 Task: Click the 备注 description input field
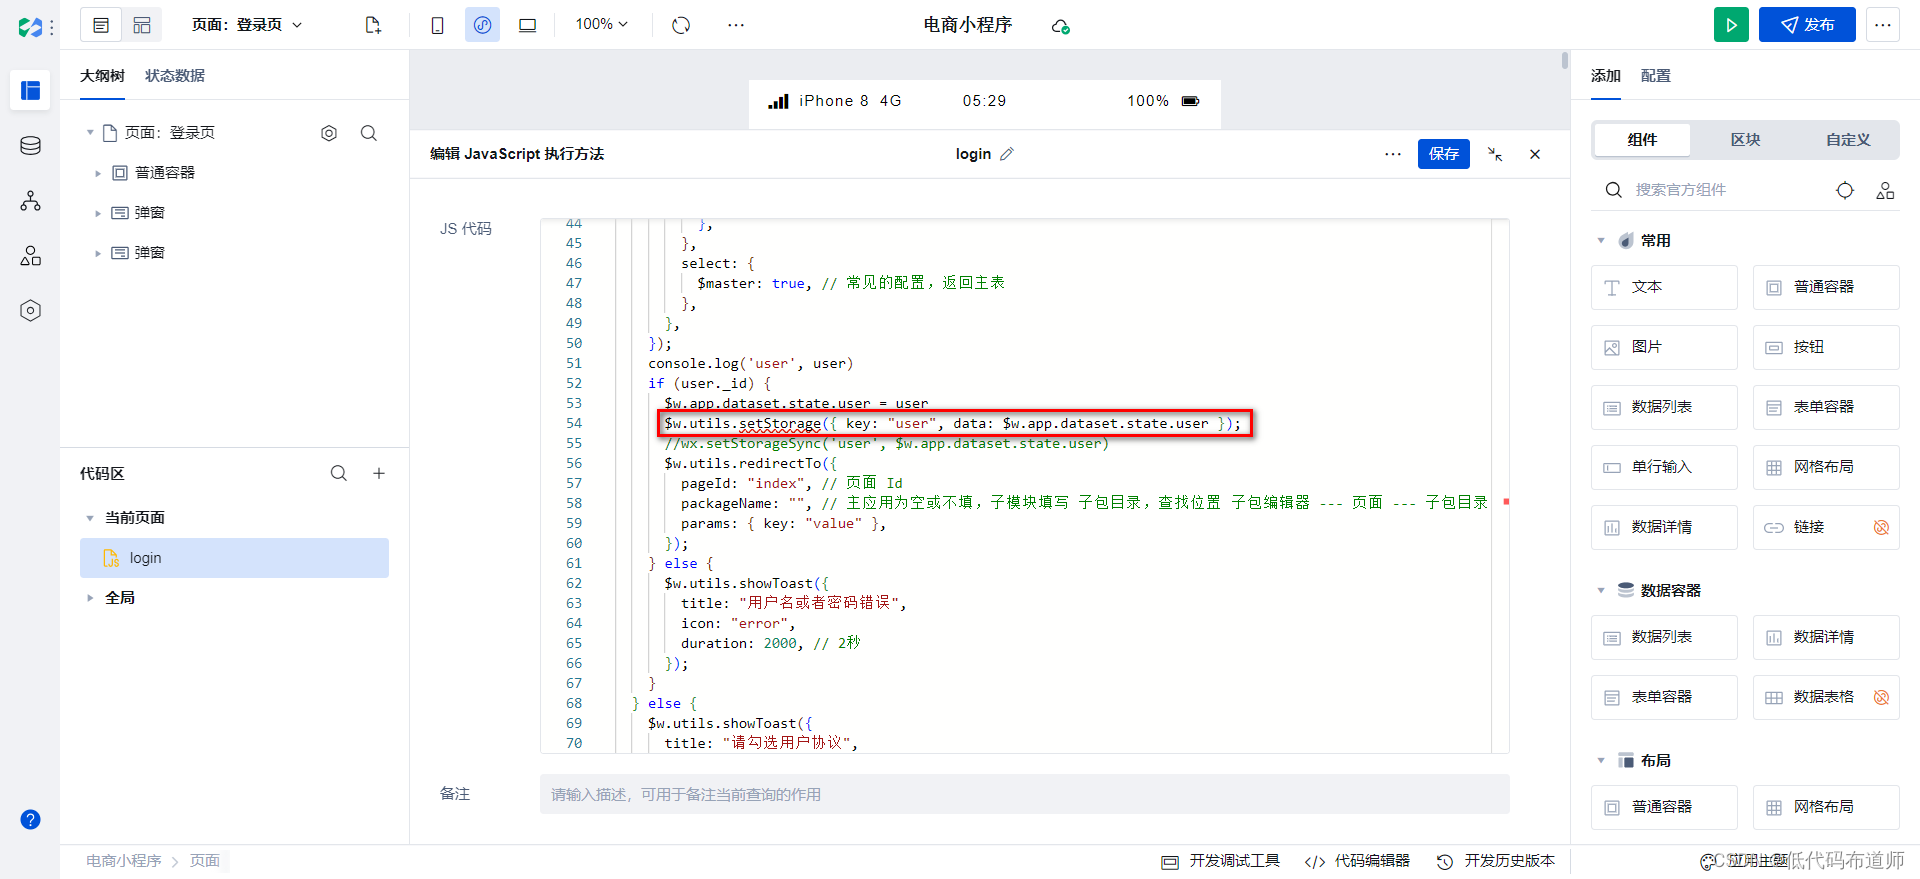(1025, 794)
